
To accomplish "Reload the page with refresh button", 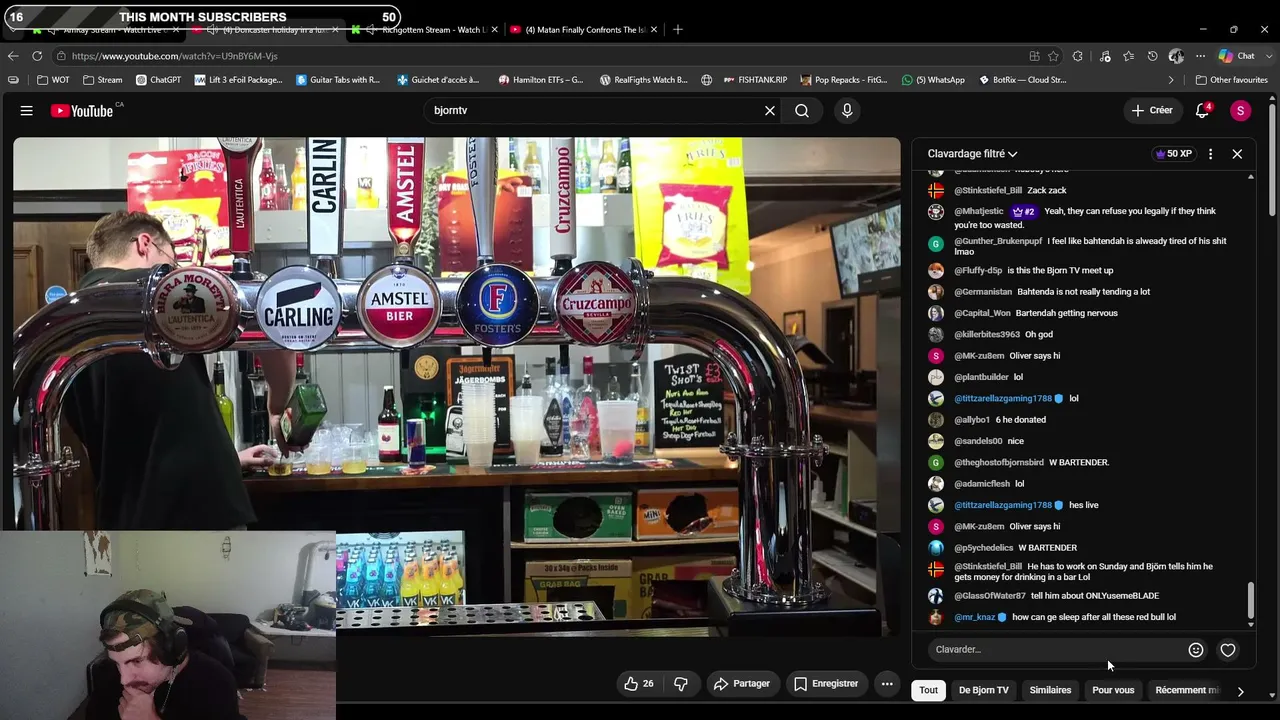I will pyautogui.click(x=37, y=56).
